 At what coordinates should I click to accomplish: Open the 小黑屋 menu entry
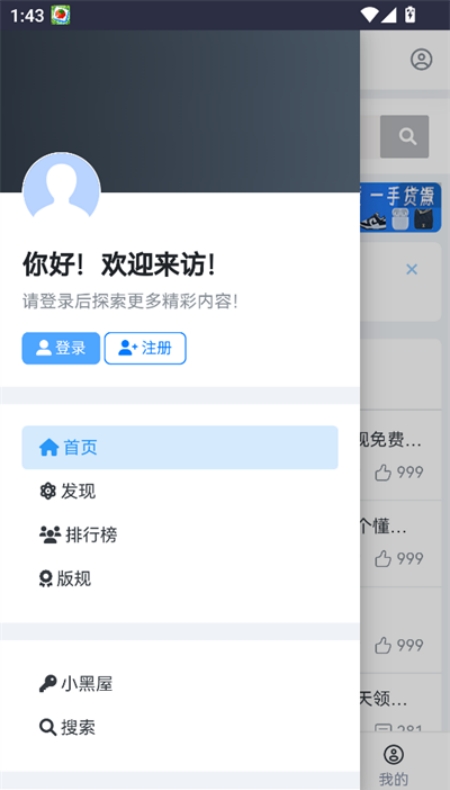180,684
